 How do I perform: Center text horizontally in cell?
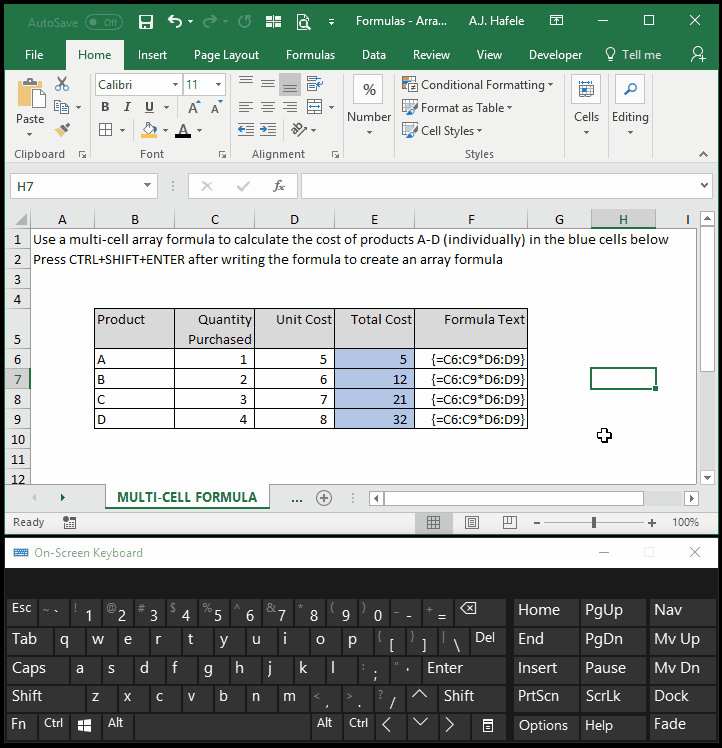tap(268, 107)
